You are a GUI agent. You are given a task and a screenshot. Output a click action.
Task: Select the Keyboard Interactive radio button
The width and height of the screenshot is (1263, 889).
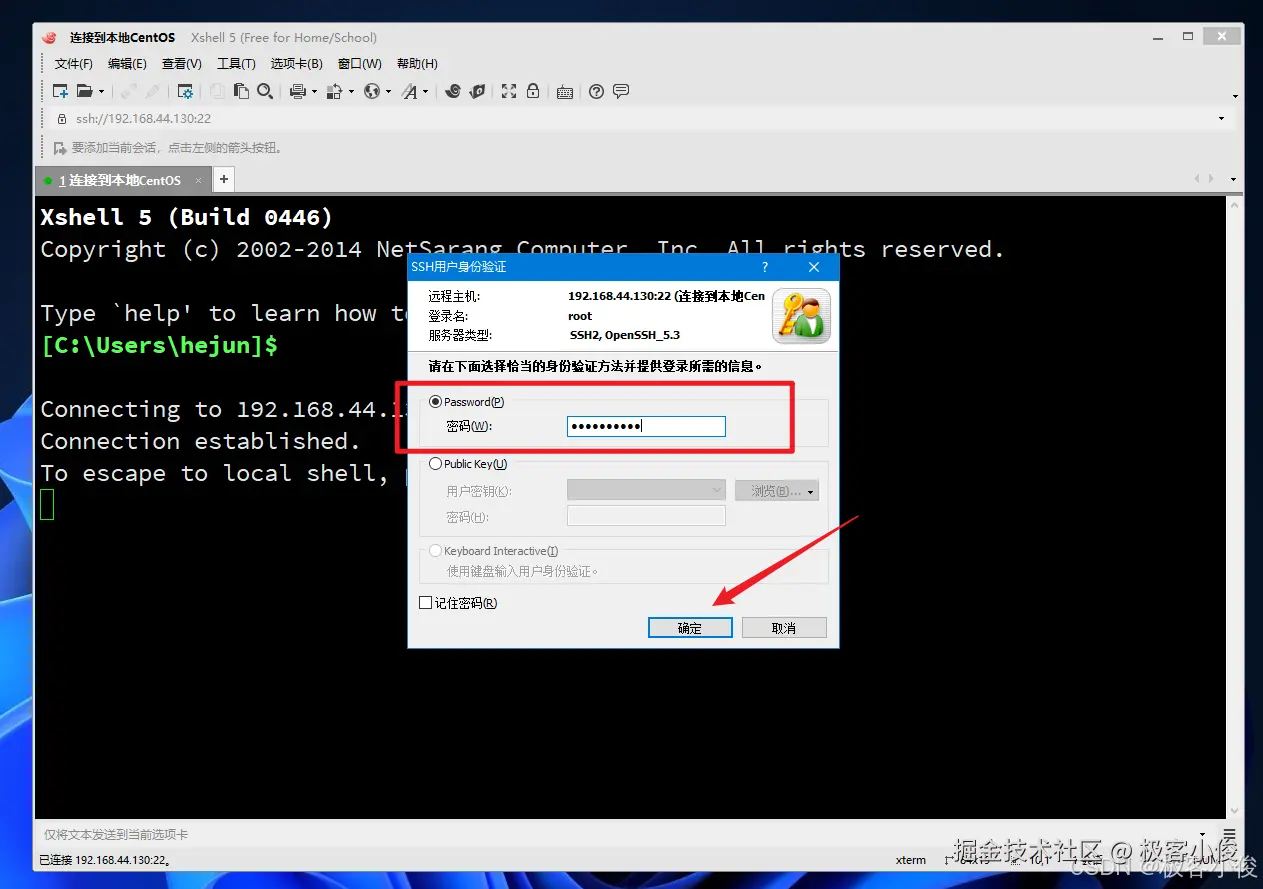click(435, 551)
